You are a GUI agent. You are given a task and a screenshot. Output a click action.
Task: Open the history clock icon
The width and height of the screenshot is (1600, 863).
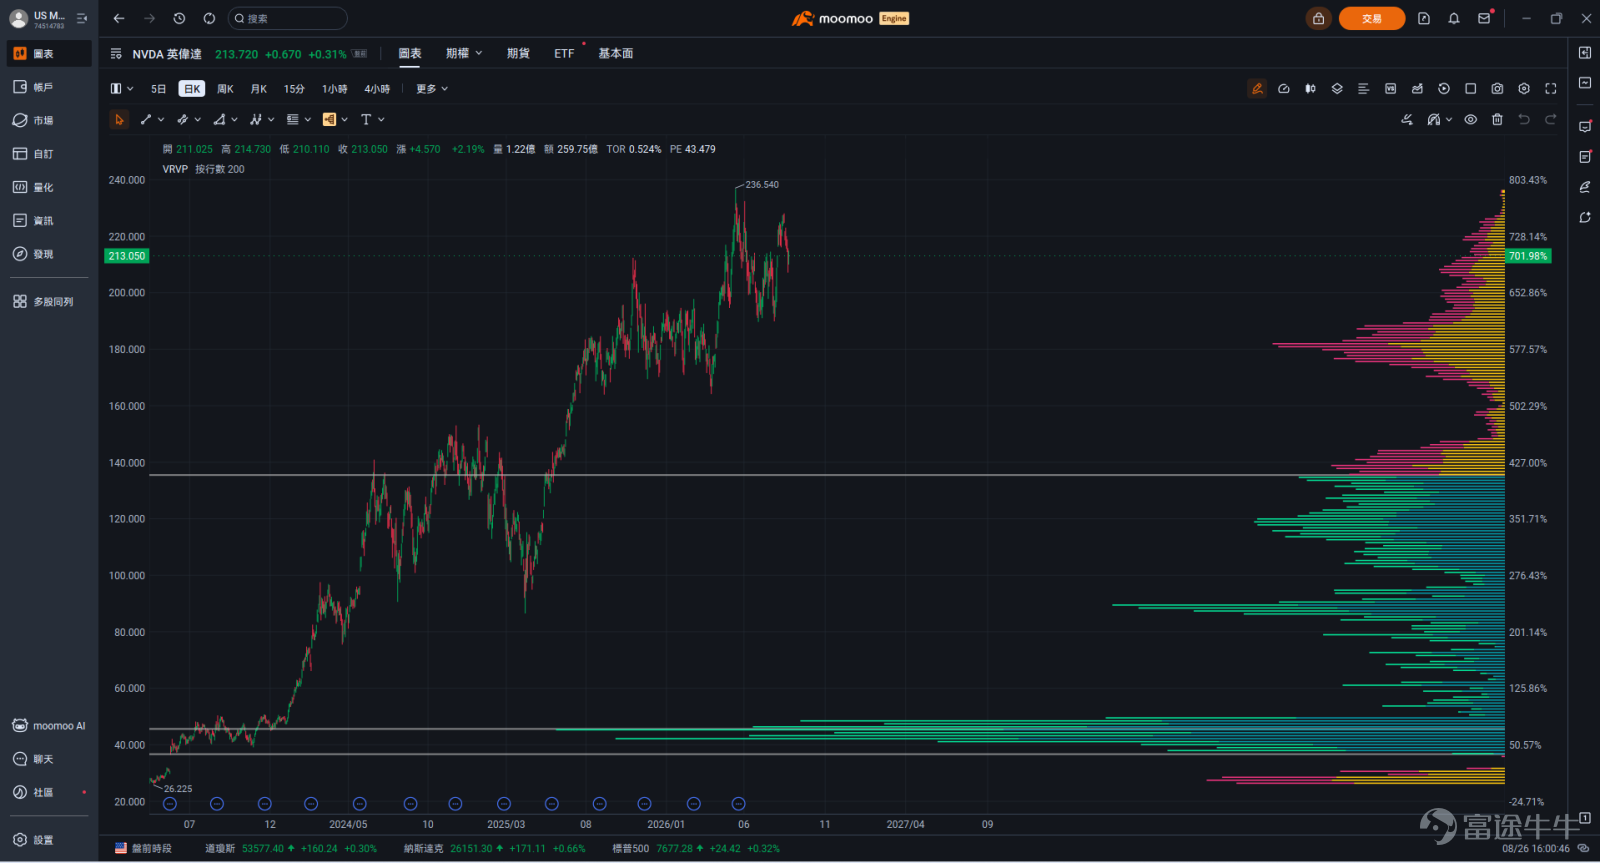(179, 18)
